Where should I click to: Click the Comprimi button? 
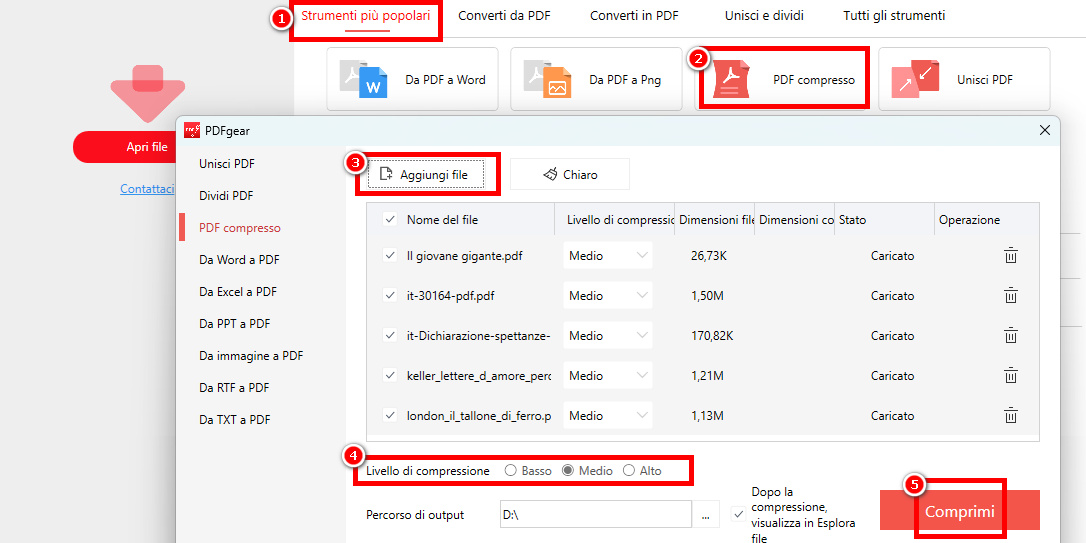click(960, 510)
